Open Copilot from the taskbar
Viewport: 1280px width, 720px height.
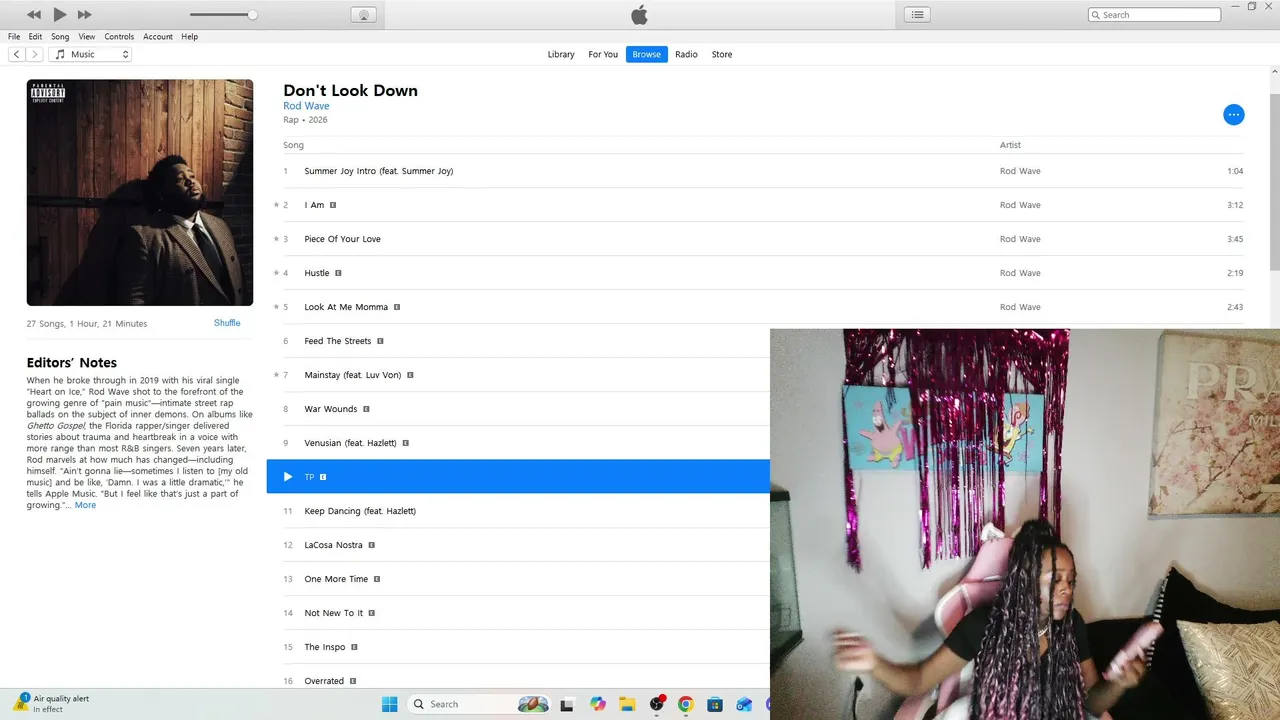point(598,704)
